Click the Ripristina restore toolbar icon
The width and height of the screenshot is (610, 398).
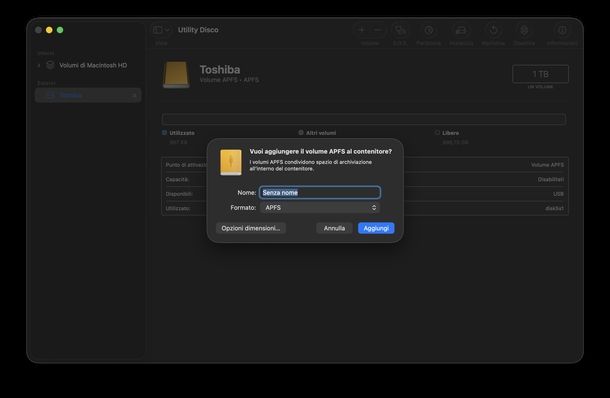493,30
